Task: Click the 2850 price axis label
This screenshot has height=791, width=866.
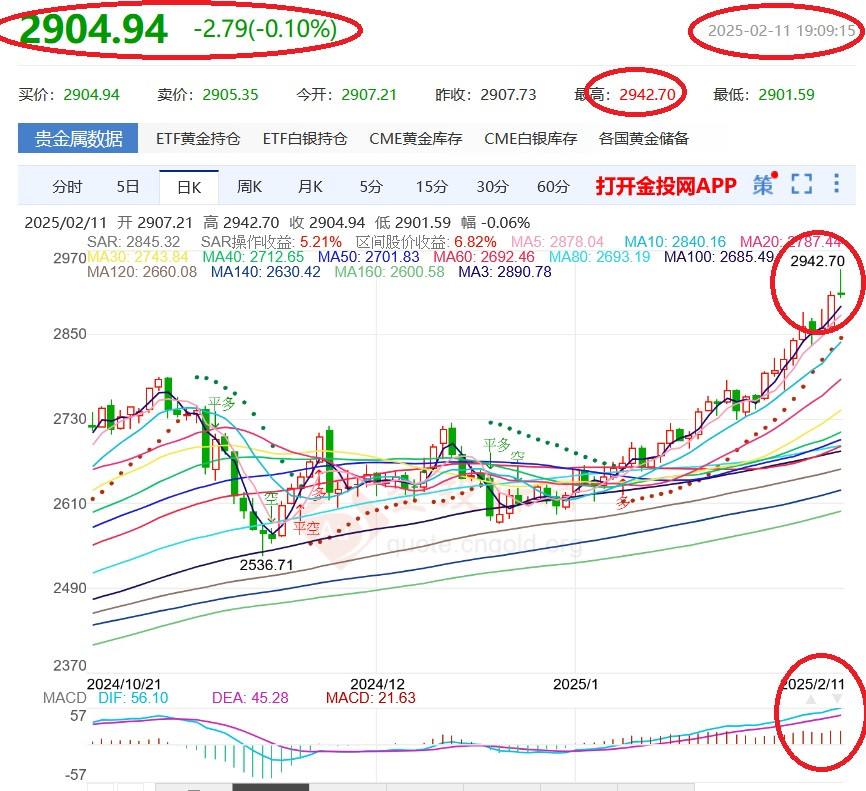Action: [x=70, y=334]
